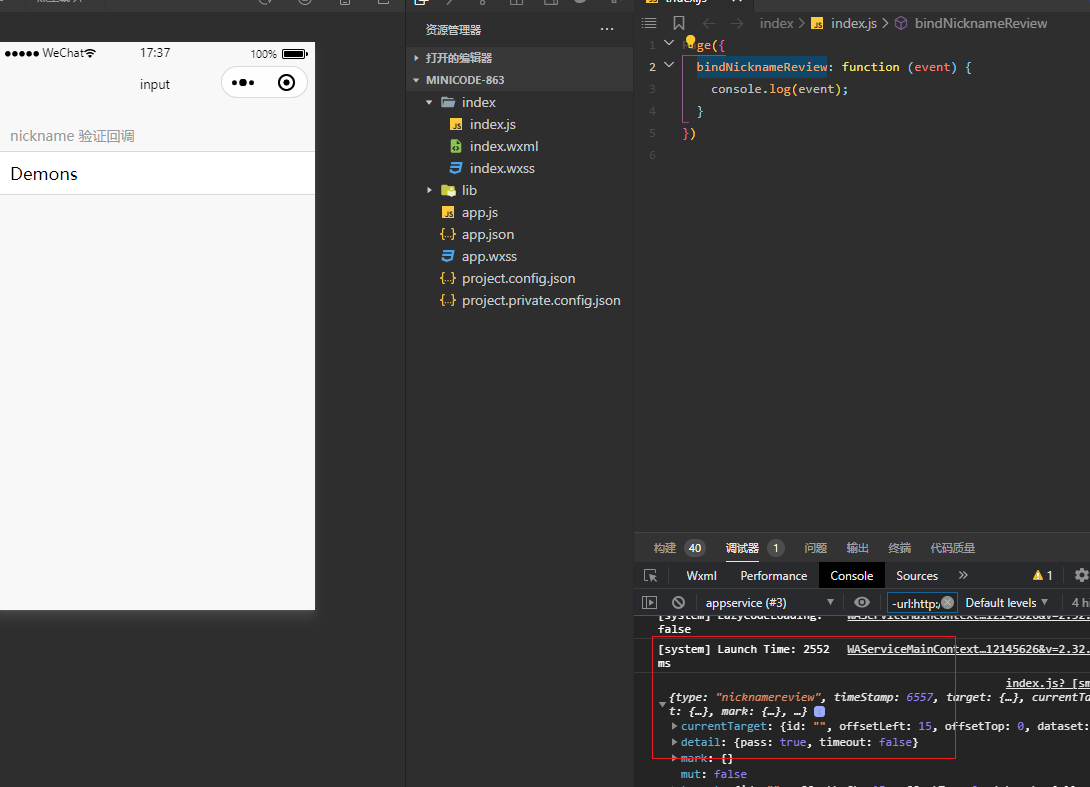Open the appservice (#3) context dropdown
Viewport: 1090px width, 787px height.
[769, 602]
